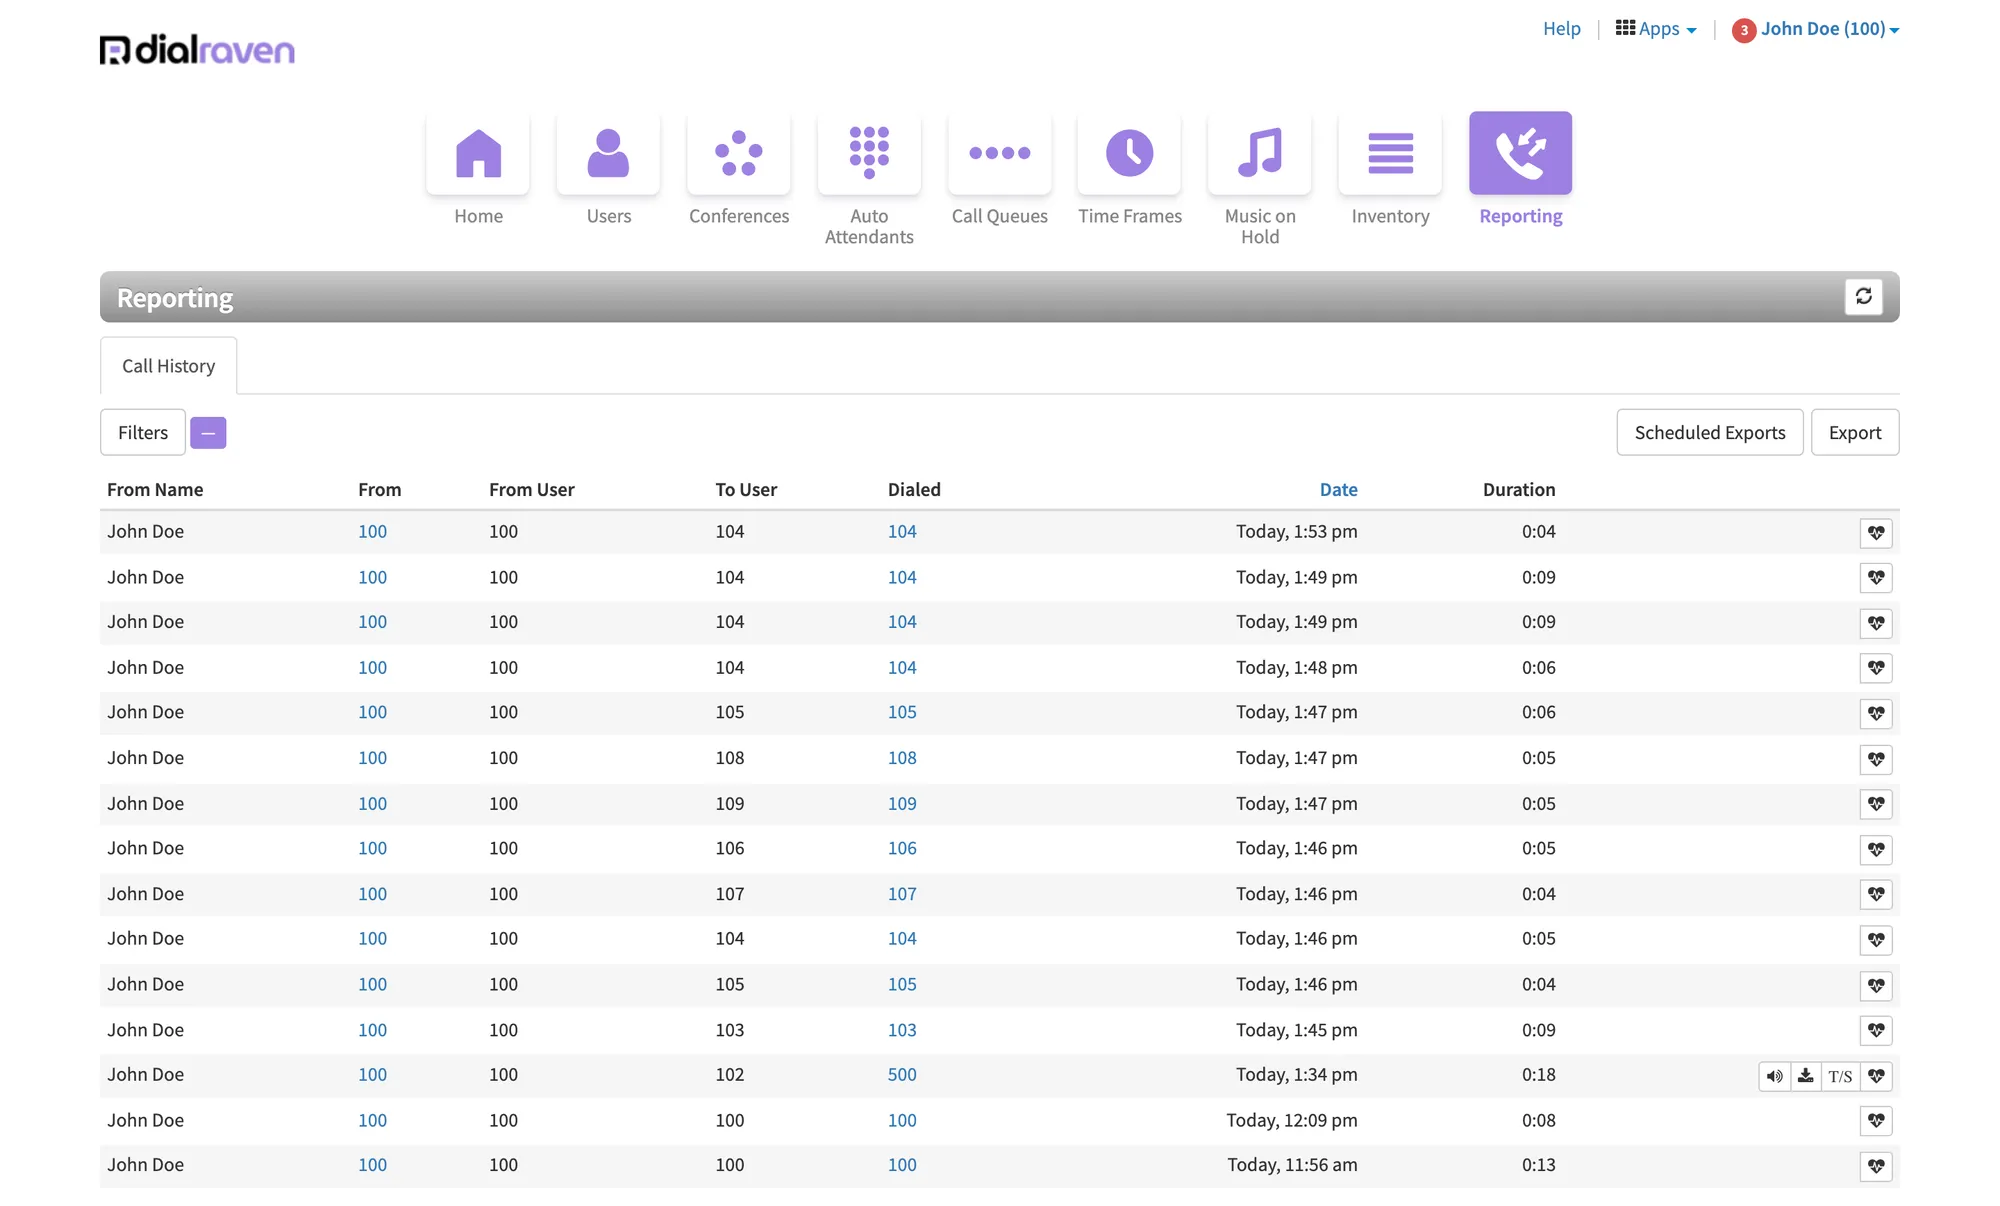Image resolution: width=2000 pixels, height=1206 pixels.
Task: View call quality for 11:56 am call
Action: point(1876,1166)
